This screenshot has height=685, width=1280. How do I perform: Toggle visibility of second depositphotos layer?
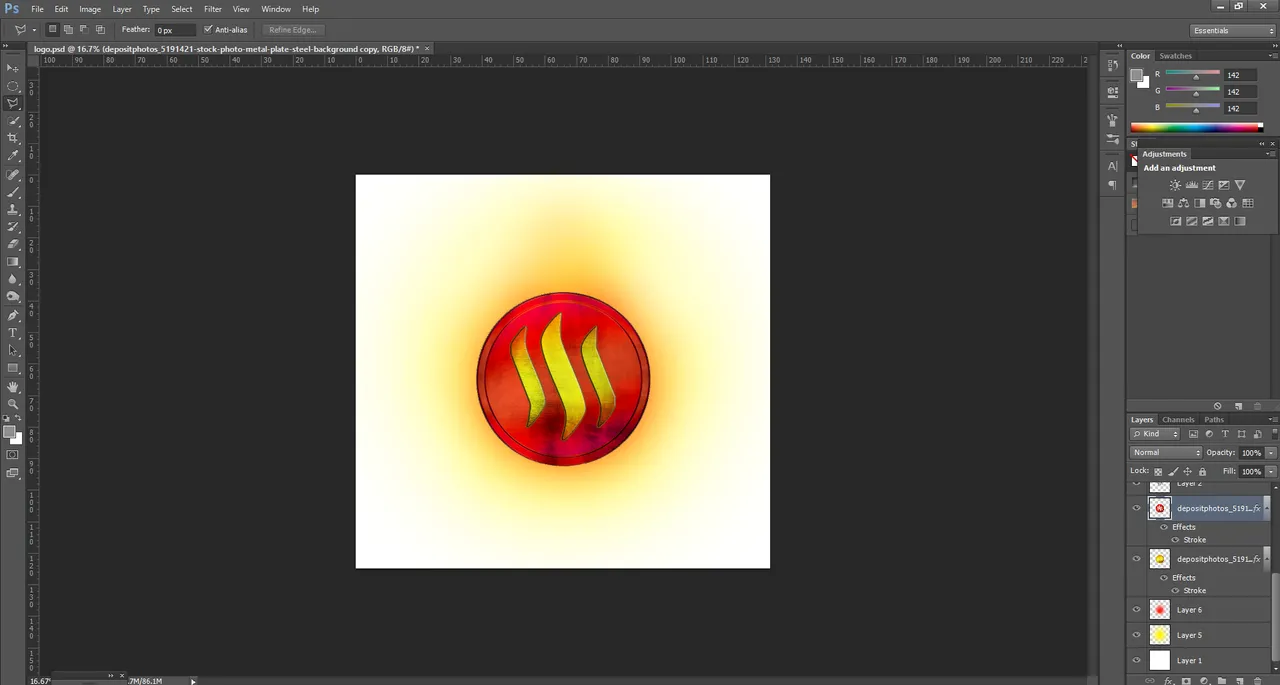(1136, 559)
